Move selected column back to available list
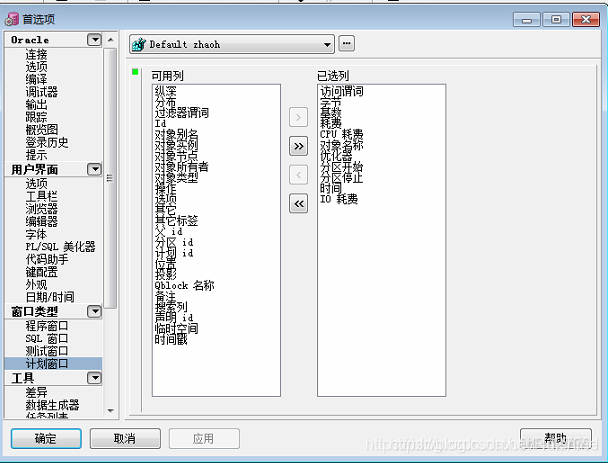 (298, 175)
